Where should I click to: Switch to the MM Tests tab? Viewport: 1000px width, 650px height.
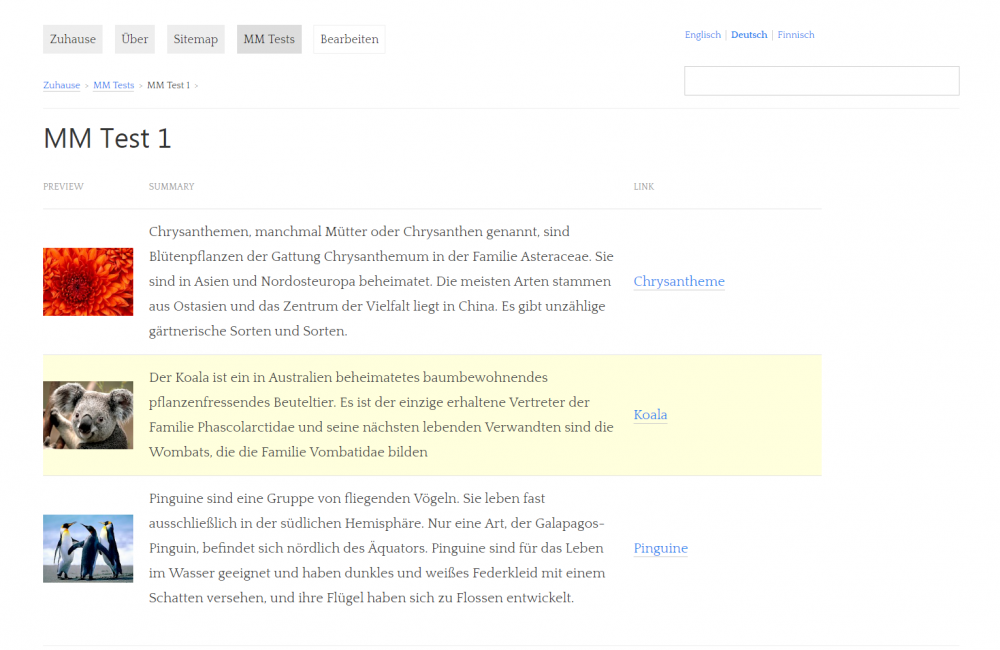click(x=268, y=39)
